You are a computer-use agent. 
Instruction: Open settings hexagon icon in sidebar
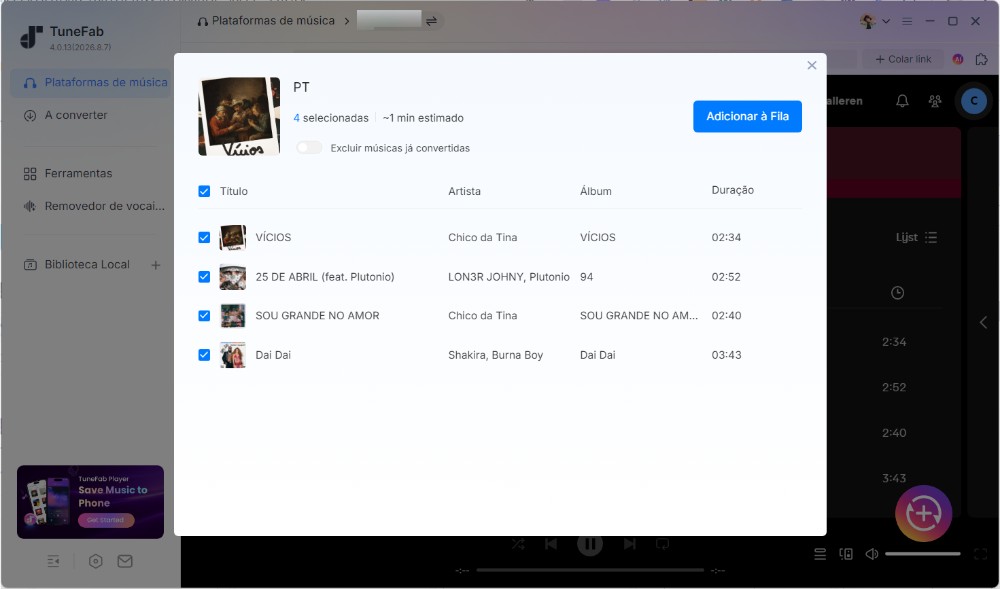coord(96,561)
